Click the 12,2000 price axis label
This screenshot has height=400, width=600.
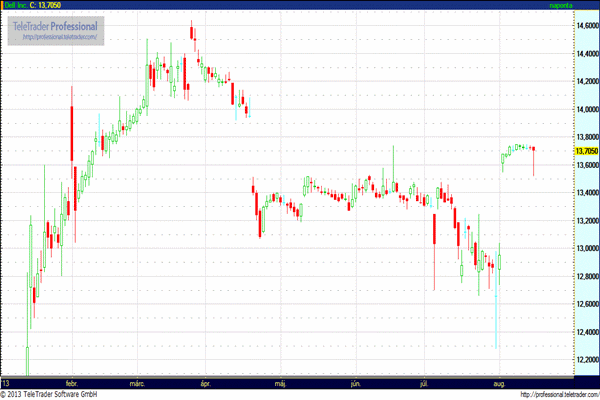click(586, 359)
